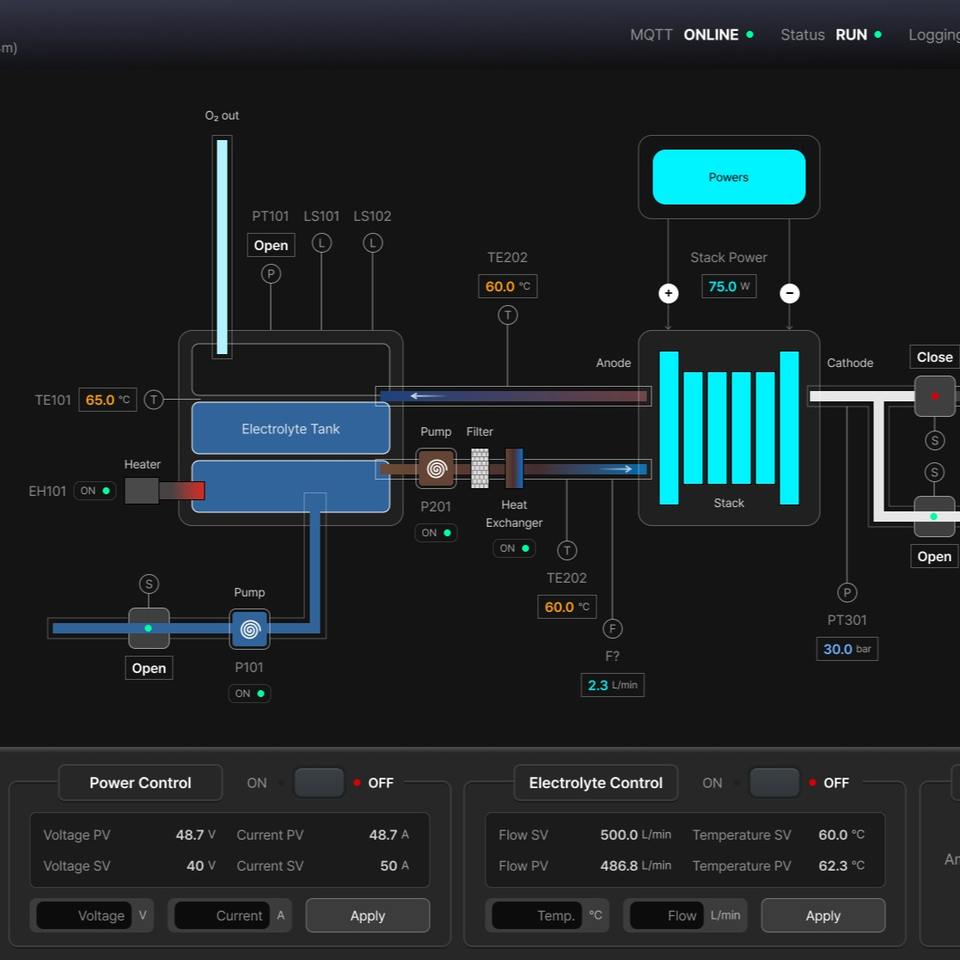Toggle the Electrolyte Control ON/OFF switch

pyautogui.click(x=774, y=783)
